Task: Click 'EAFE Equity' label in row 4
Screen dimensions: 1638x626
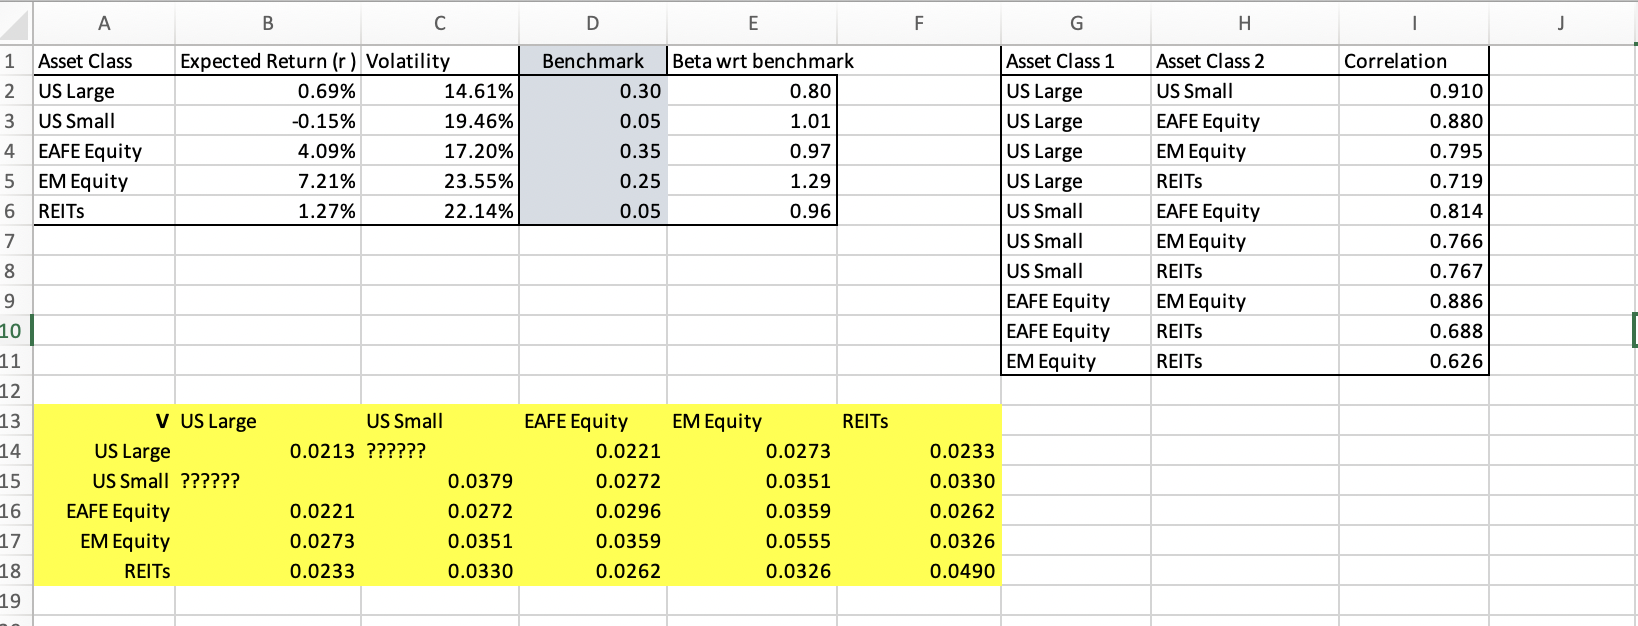Action: (104, 151)
